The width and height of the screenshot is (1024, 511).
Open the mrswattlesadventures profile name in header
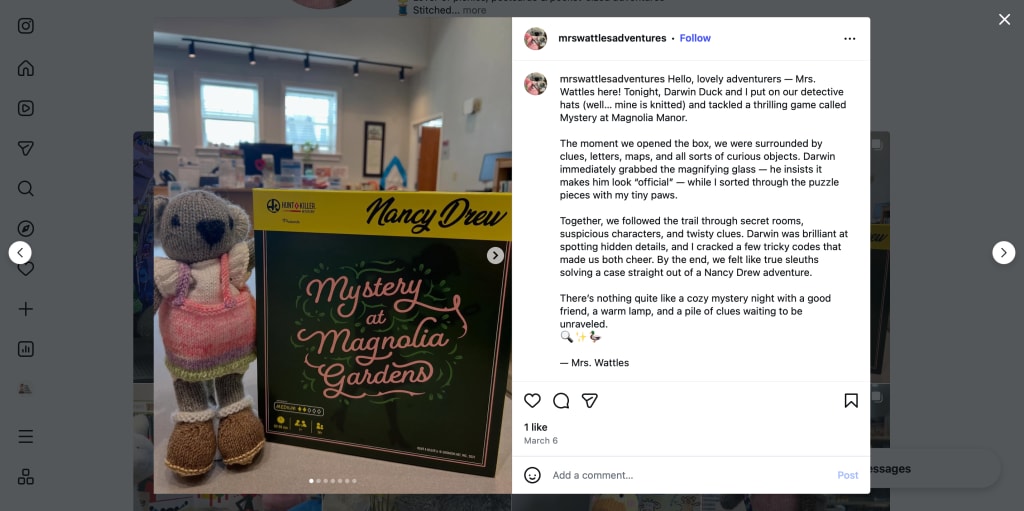click(x=612, y=38)
